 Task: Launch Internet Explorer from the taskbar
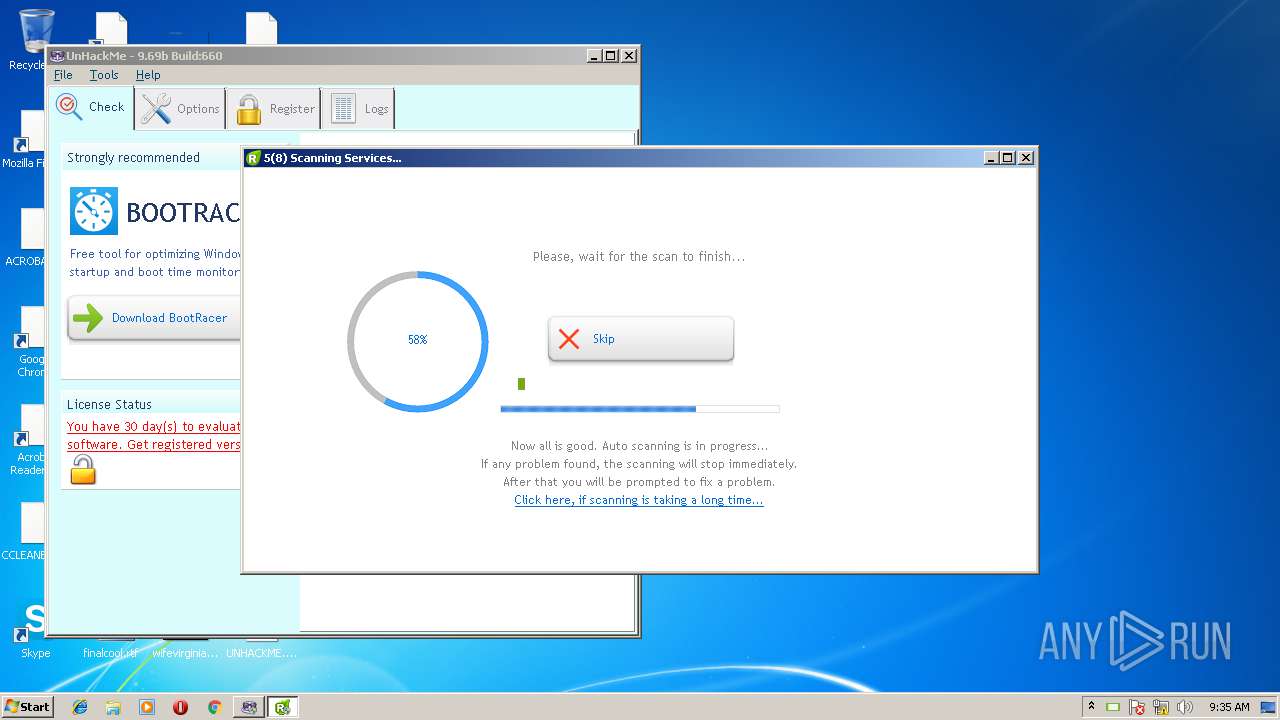click(x=80, y=707)
